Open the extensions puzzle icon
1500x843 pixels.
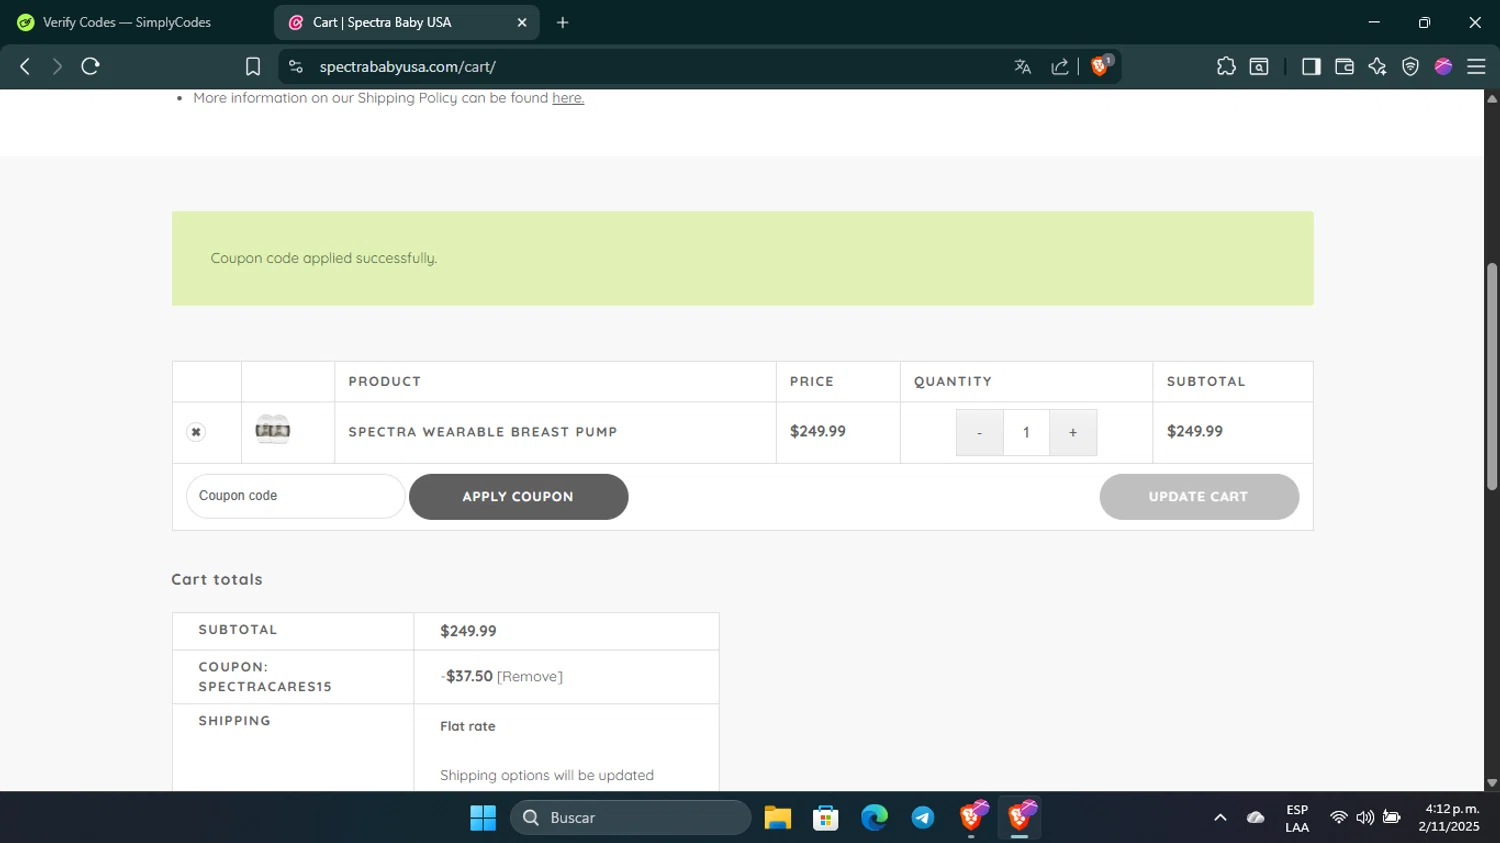(1226, 66)
